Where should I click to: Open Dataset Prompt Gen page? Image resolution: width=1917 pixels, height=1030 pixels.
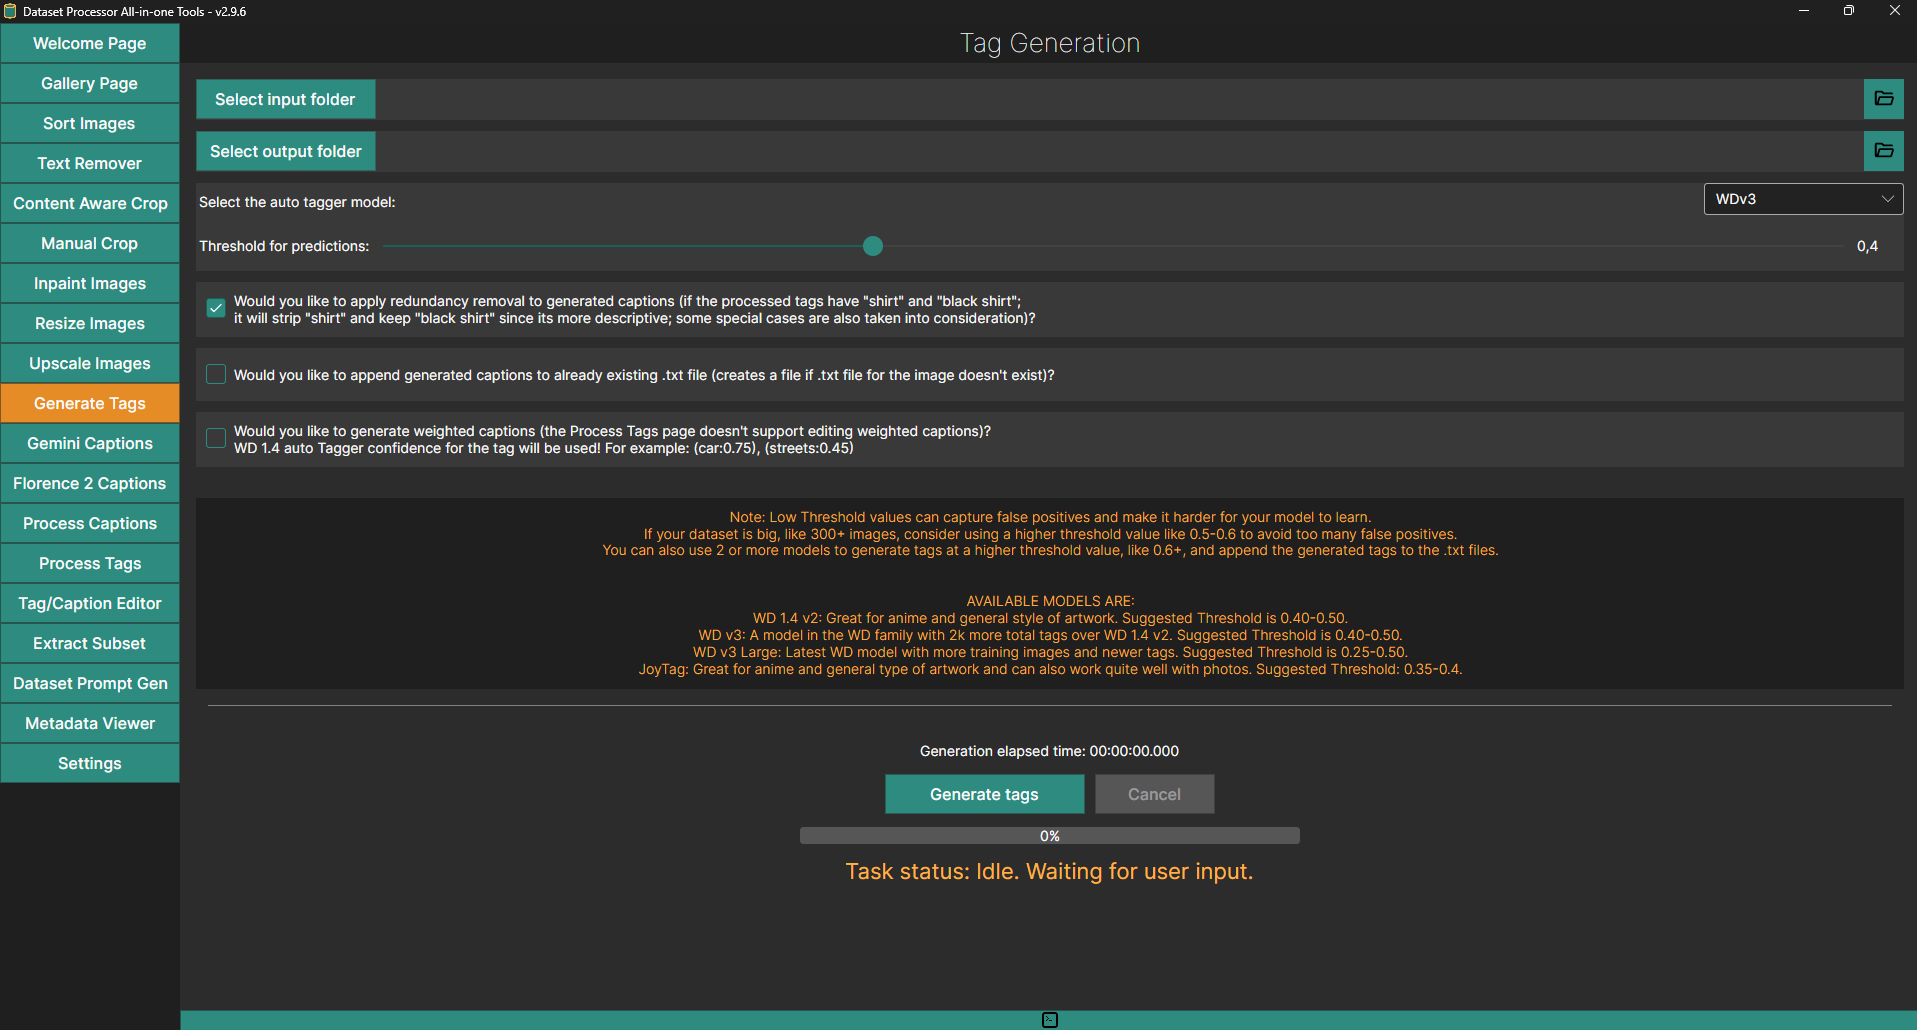tap(90, 683)
